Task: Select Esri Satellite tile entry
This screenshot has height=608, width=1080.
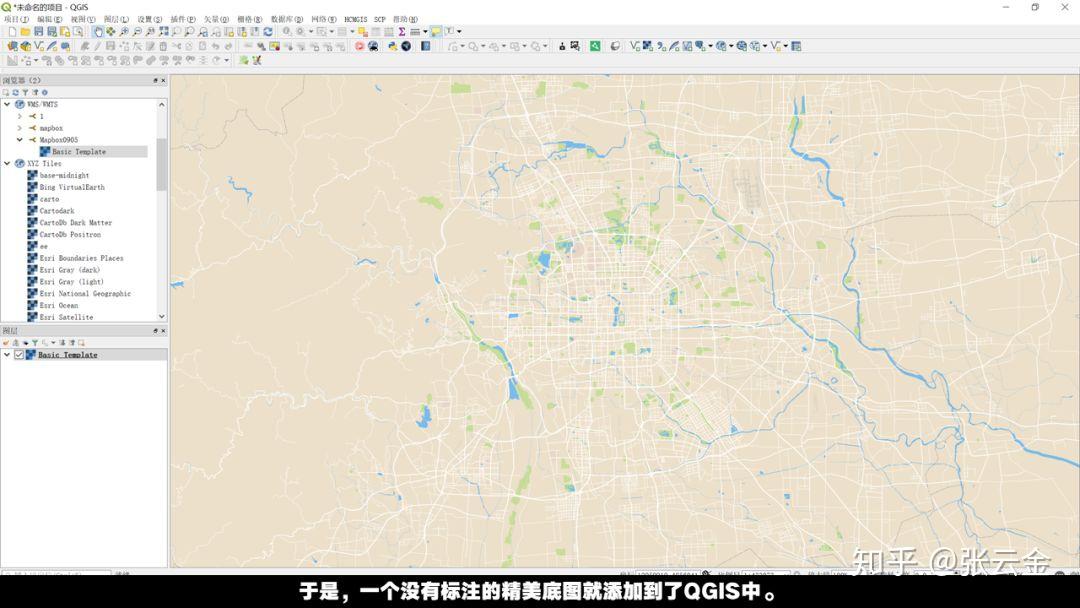Action: point(66,317)
